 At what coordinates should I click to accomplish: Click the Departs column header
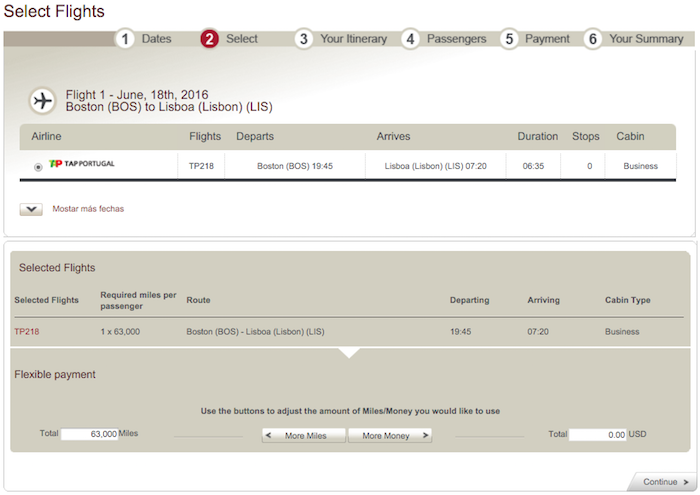coord(255,137)
